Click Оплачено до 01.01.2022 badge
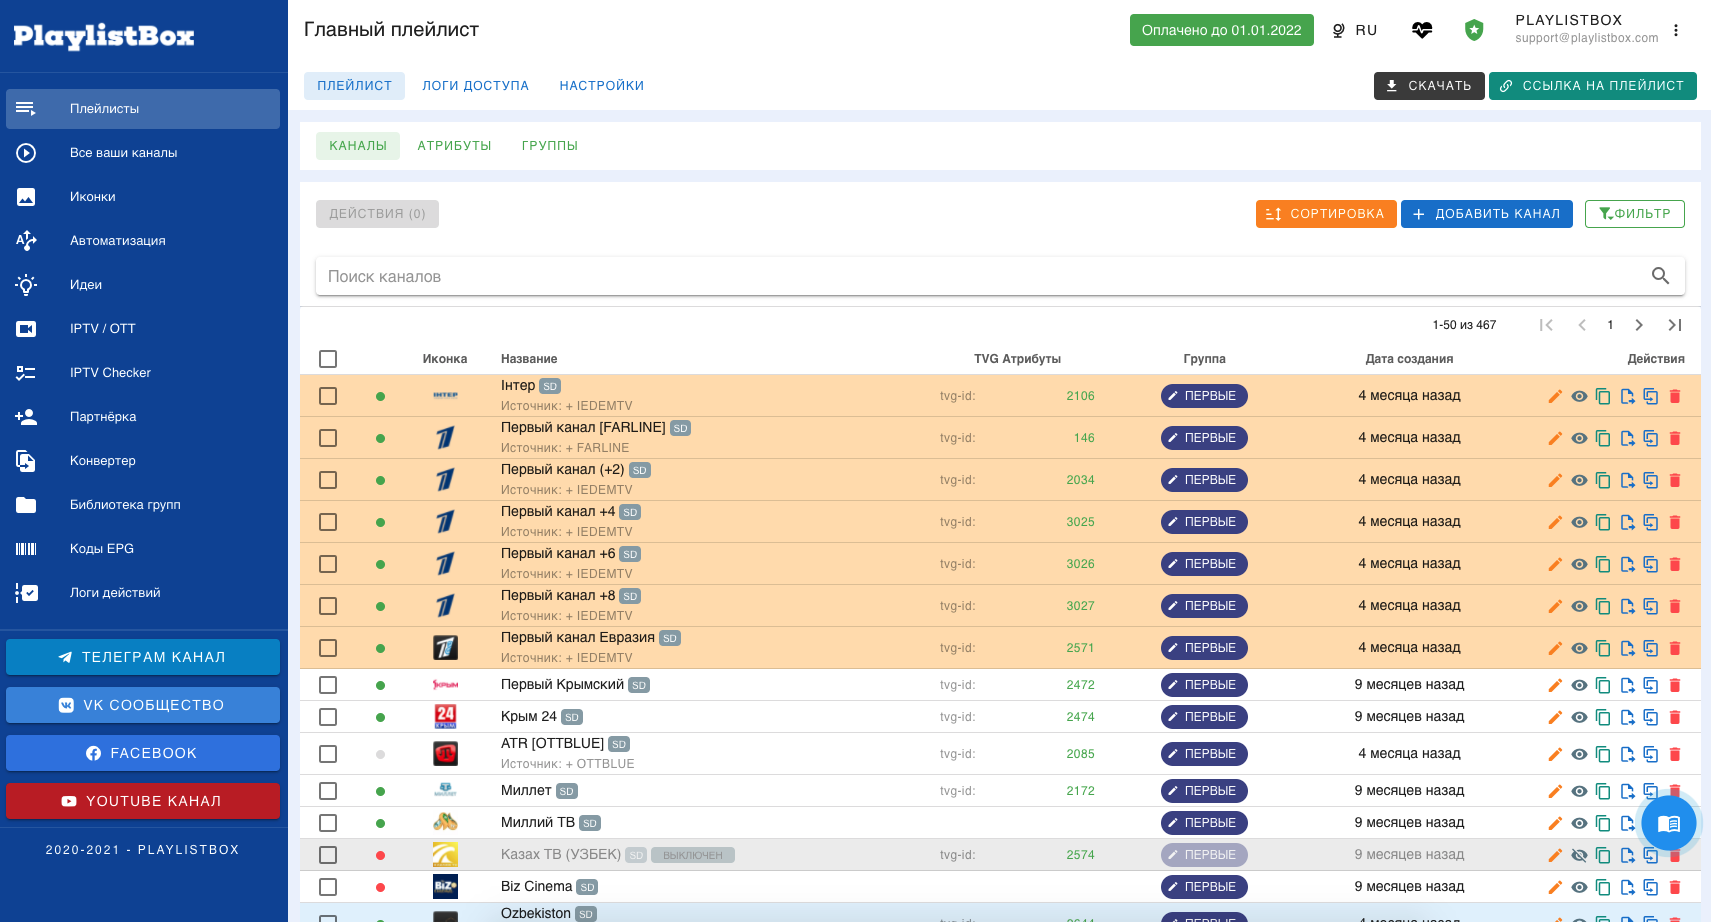Image resolution: width=1711 pixels, height=922 pixels. click(1221, 30)
